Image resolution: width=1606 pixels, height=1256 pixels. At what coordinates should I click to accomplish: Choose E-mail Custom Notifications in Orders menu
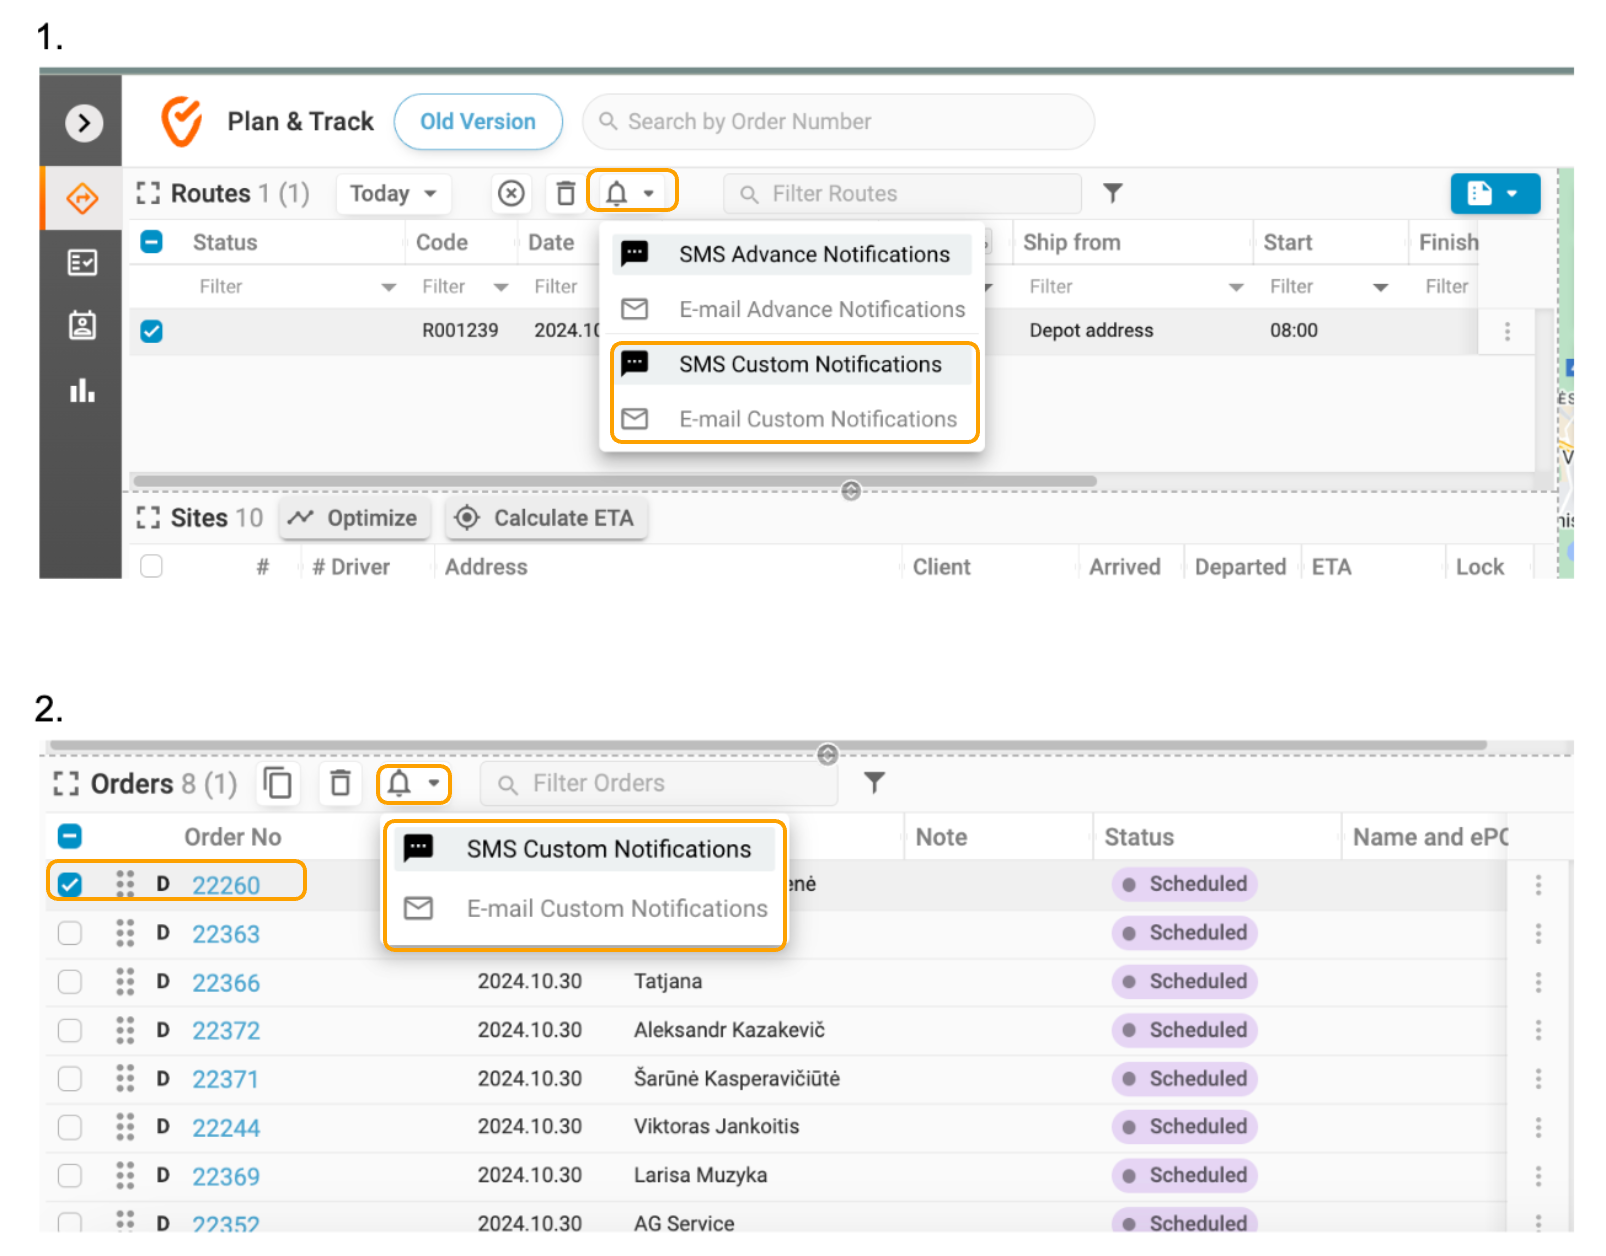(x=616, y=908)
